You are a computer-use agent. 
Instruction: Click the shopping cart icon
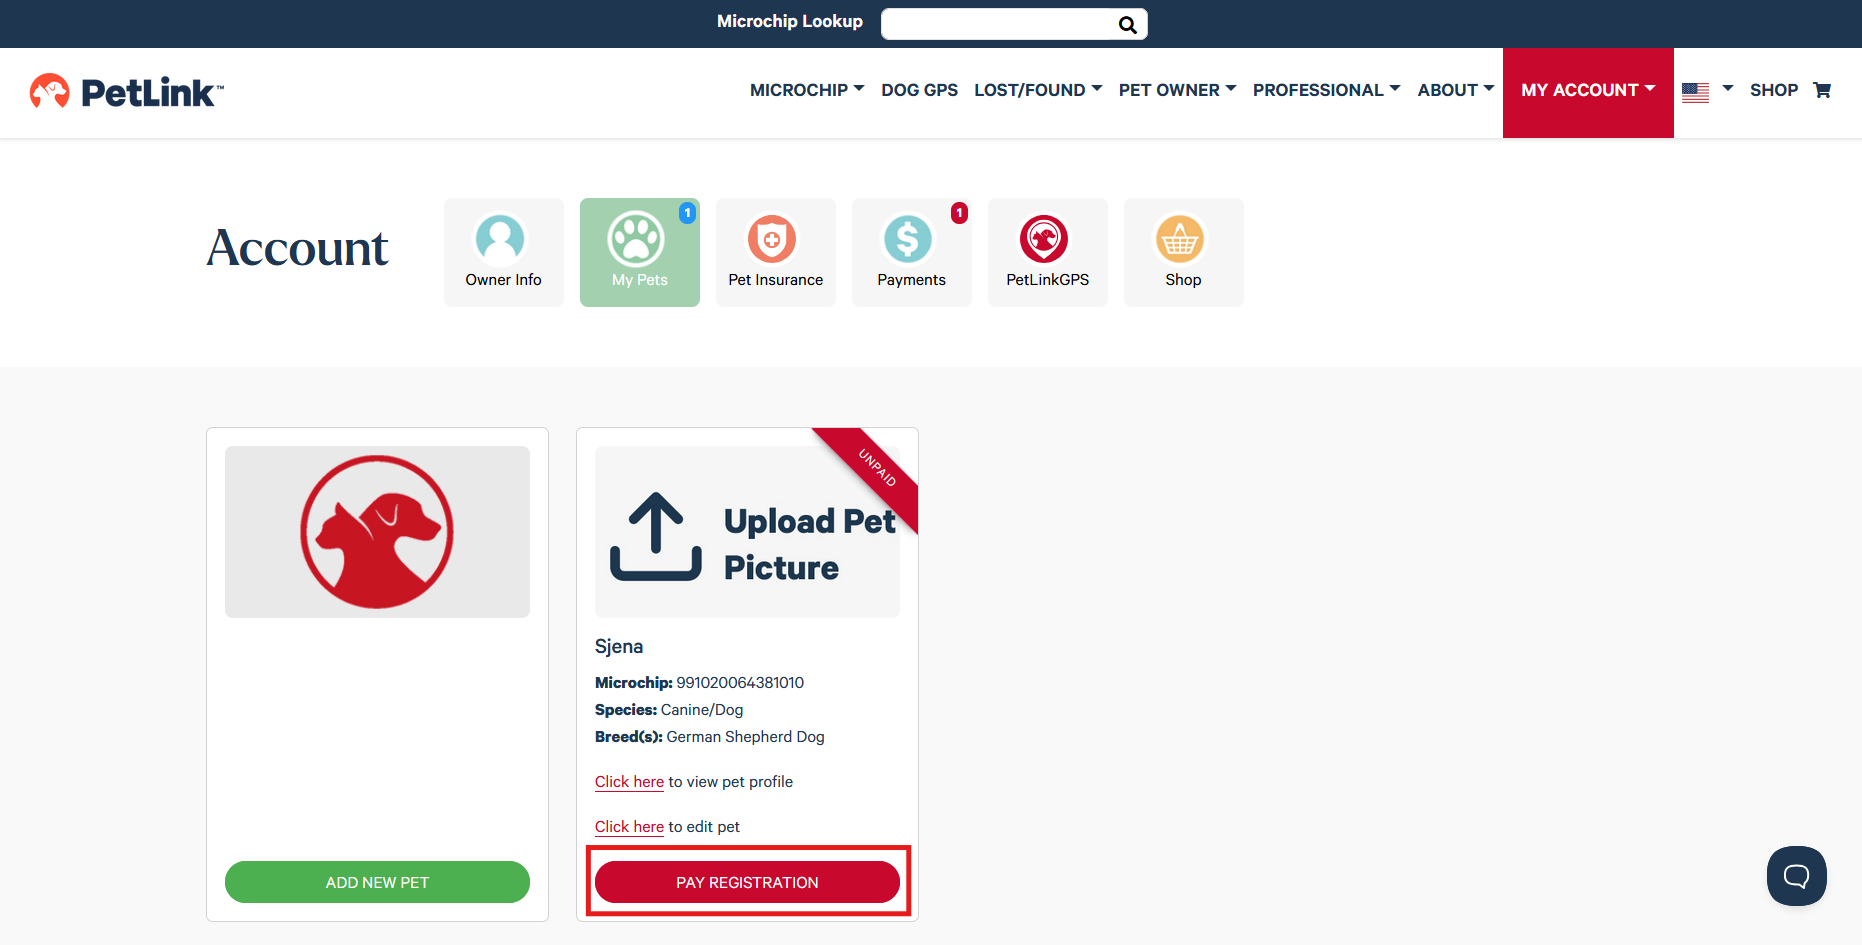click(x=1822, y=90)
